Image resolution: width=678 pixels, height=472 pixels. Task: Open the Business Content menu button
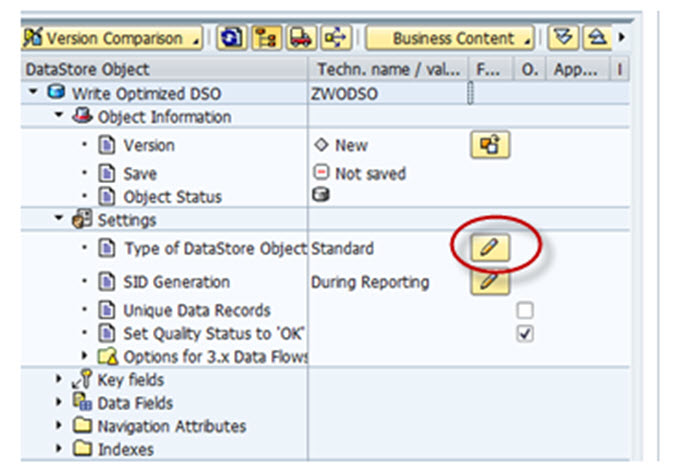pyautogui.click(x=452, y=39)
